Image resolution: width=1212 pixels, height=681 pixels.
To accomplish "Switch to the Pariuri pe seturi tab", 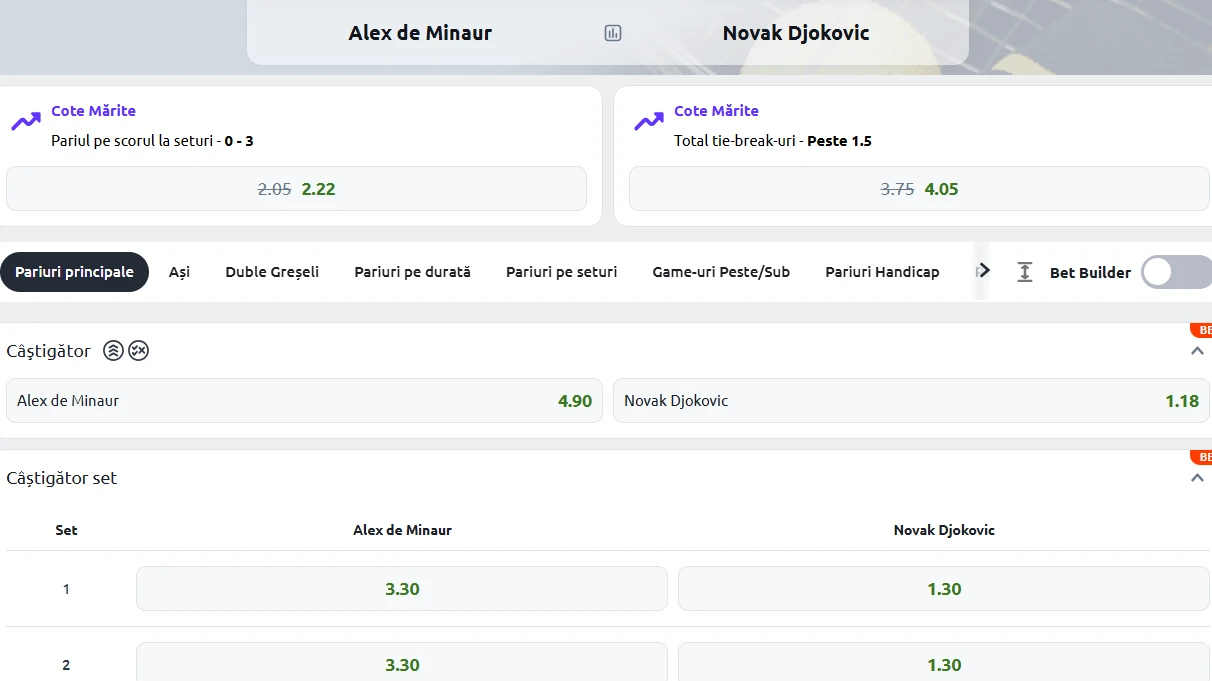I will coord(561,272).
